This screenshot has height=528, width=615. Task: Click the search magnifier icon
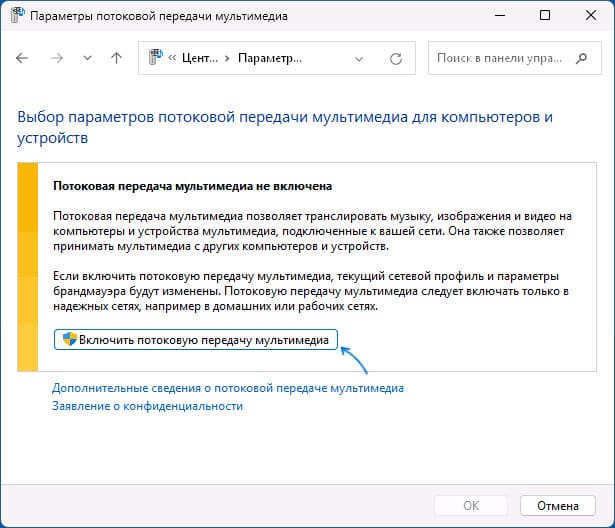pyautogui.click(x=582, y=58)
